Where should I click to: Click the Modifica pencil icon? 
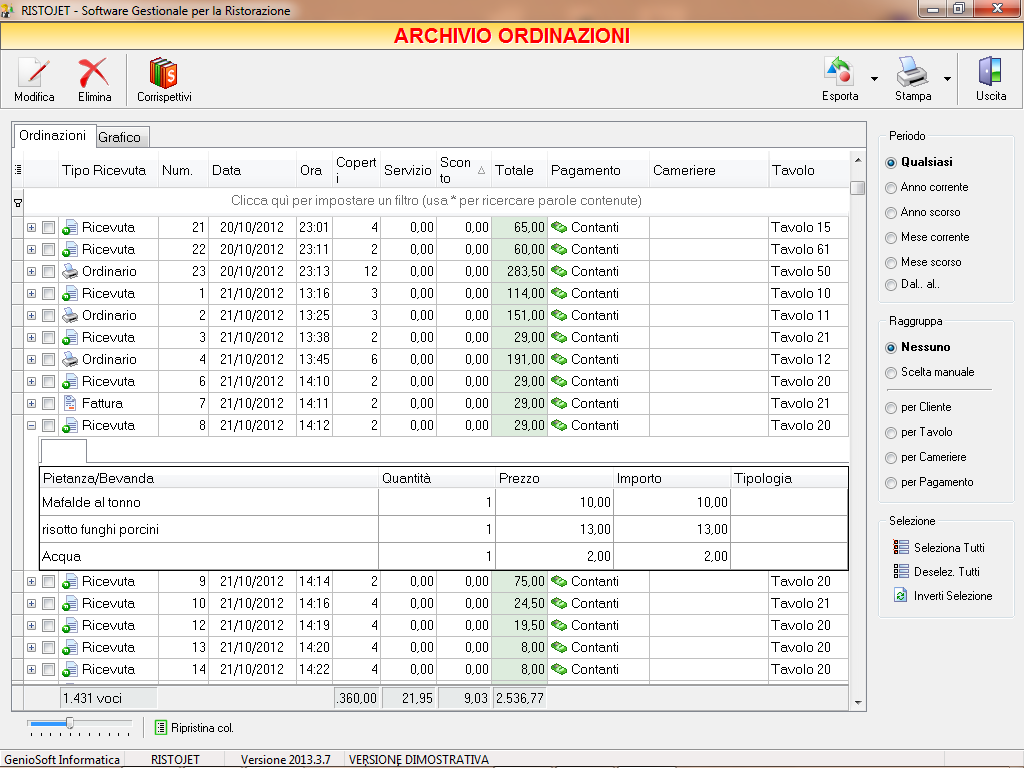[x=33, y=72]
